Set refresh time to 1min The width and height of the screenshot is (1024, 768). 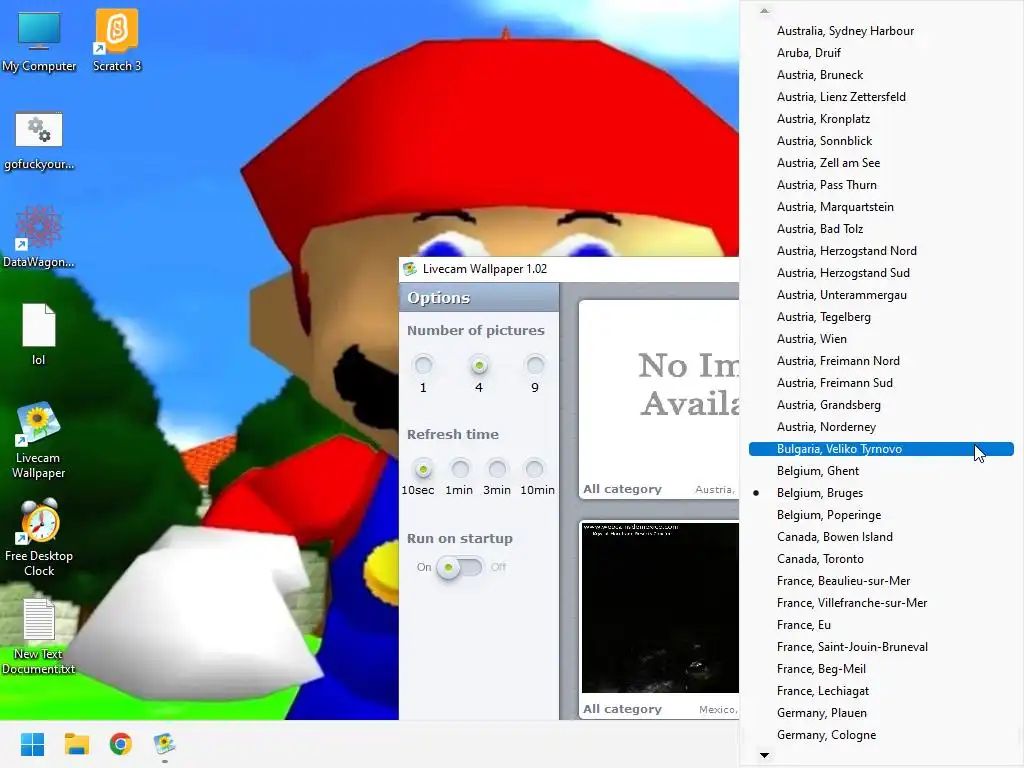click(x=460, y=468)
